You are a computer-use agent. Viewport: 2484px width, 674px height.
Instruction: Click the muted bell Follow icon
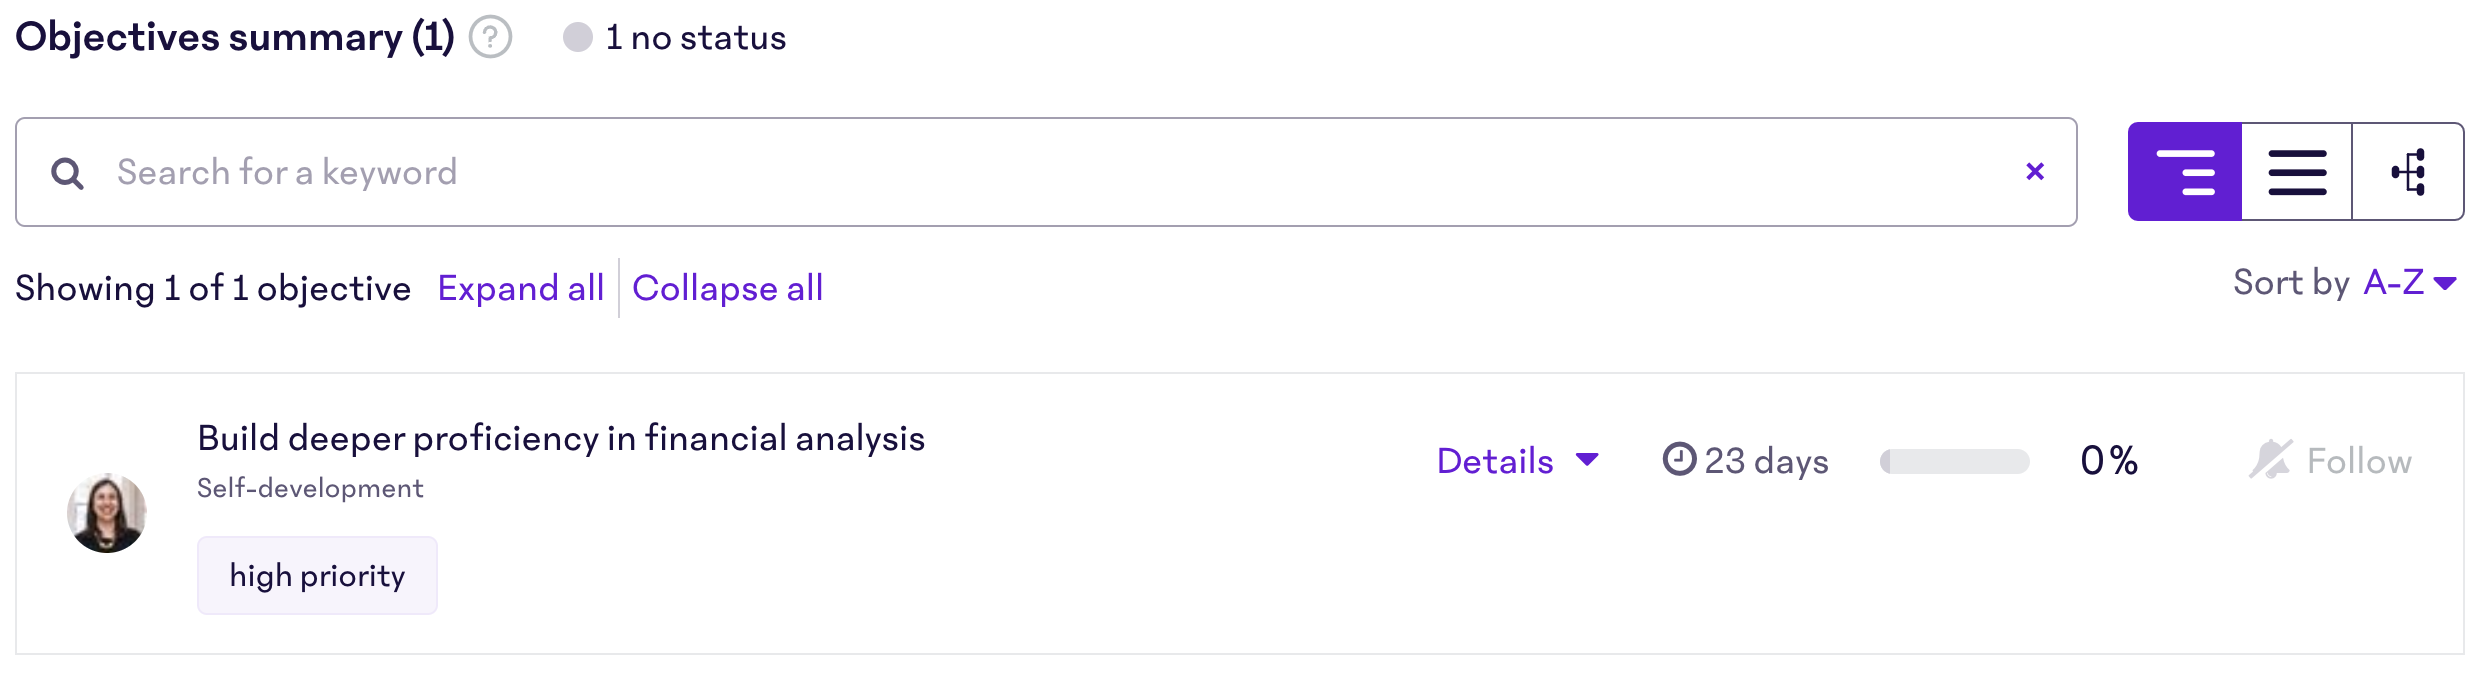(x=2270, y=460)
